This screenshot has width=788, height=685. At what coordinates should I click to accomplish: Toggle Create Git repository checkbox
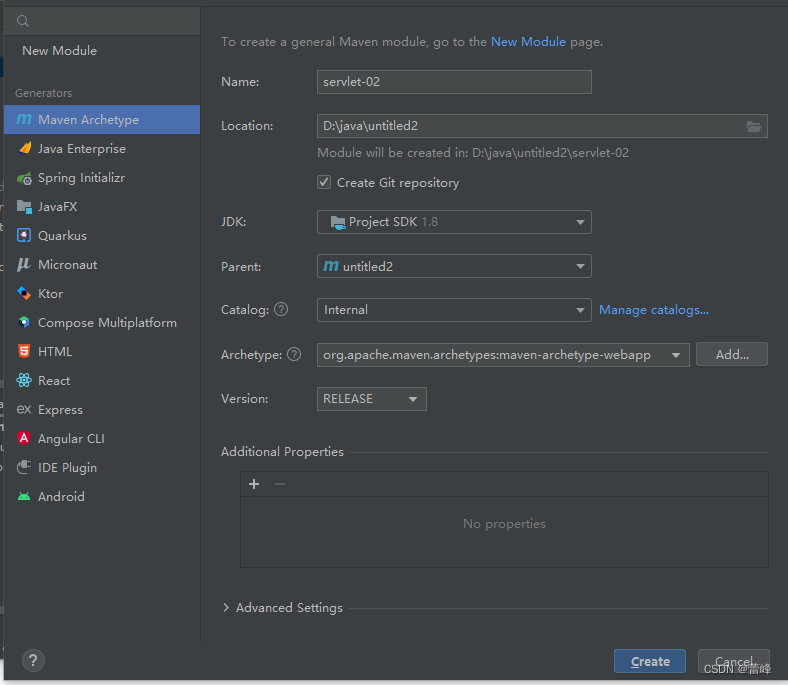coord(324,182)
